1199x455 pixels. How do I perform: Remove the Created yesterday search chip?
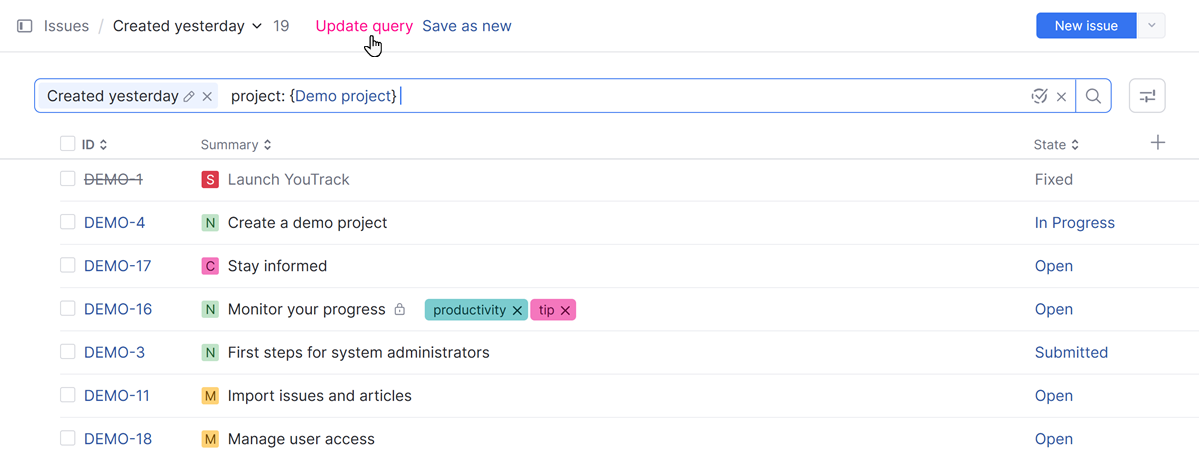tap(207, 96)
